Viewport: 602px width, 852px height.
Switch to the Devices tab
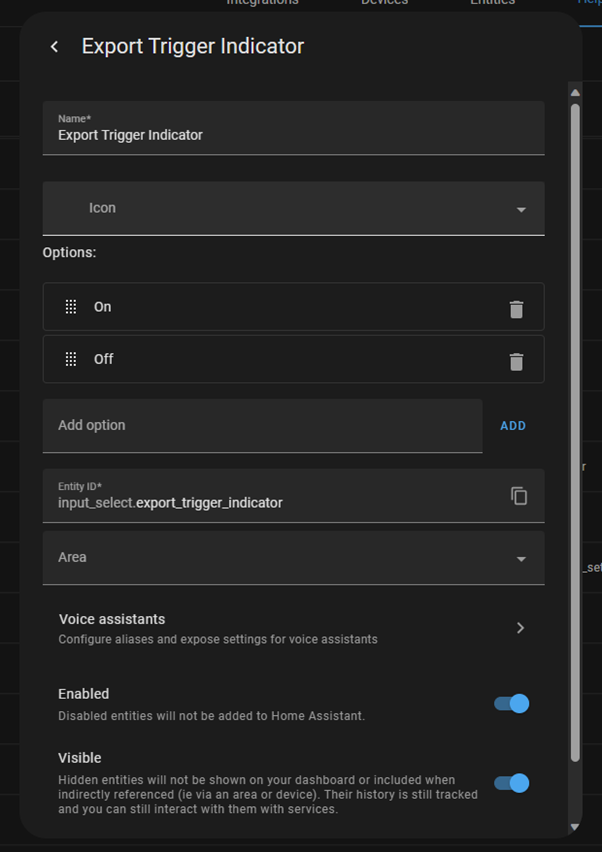tap(385, 3)
